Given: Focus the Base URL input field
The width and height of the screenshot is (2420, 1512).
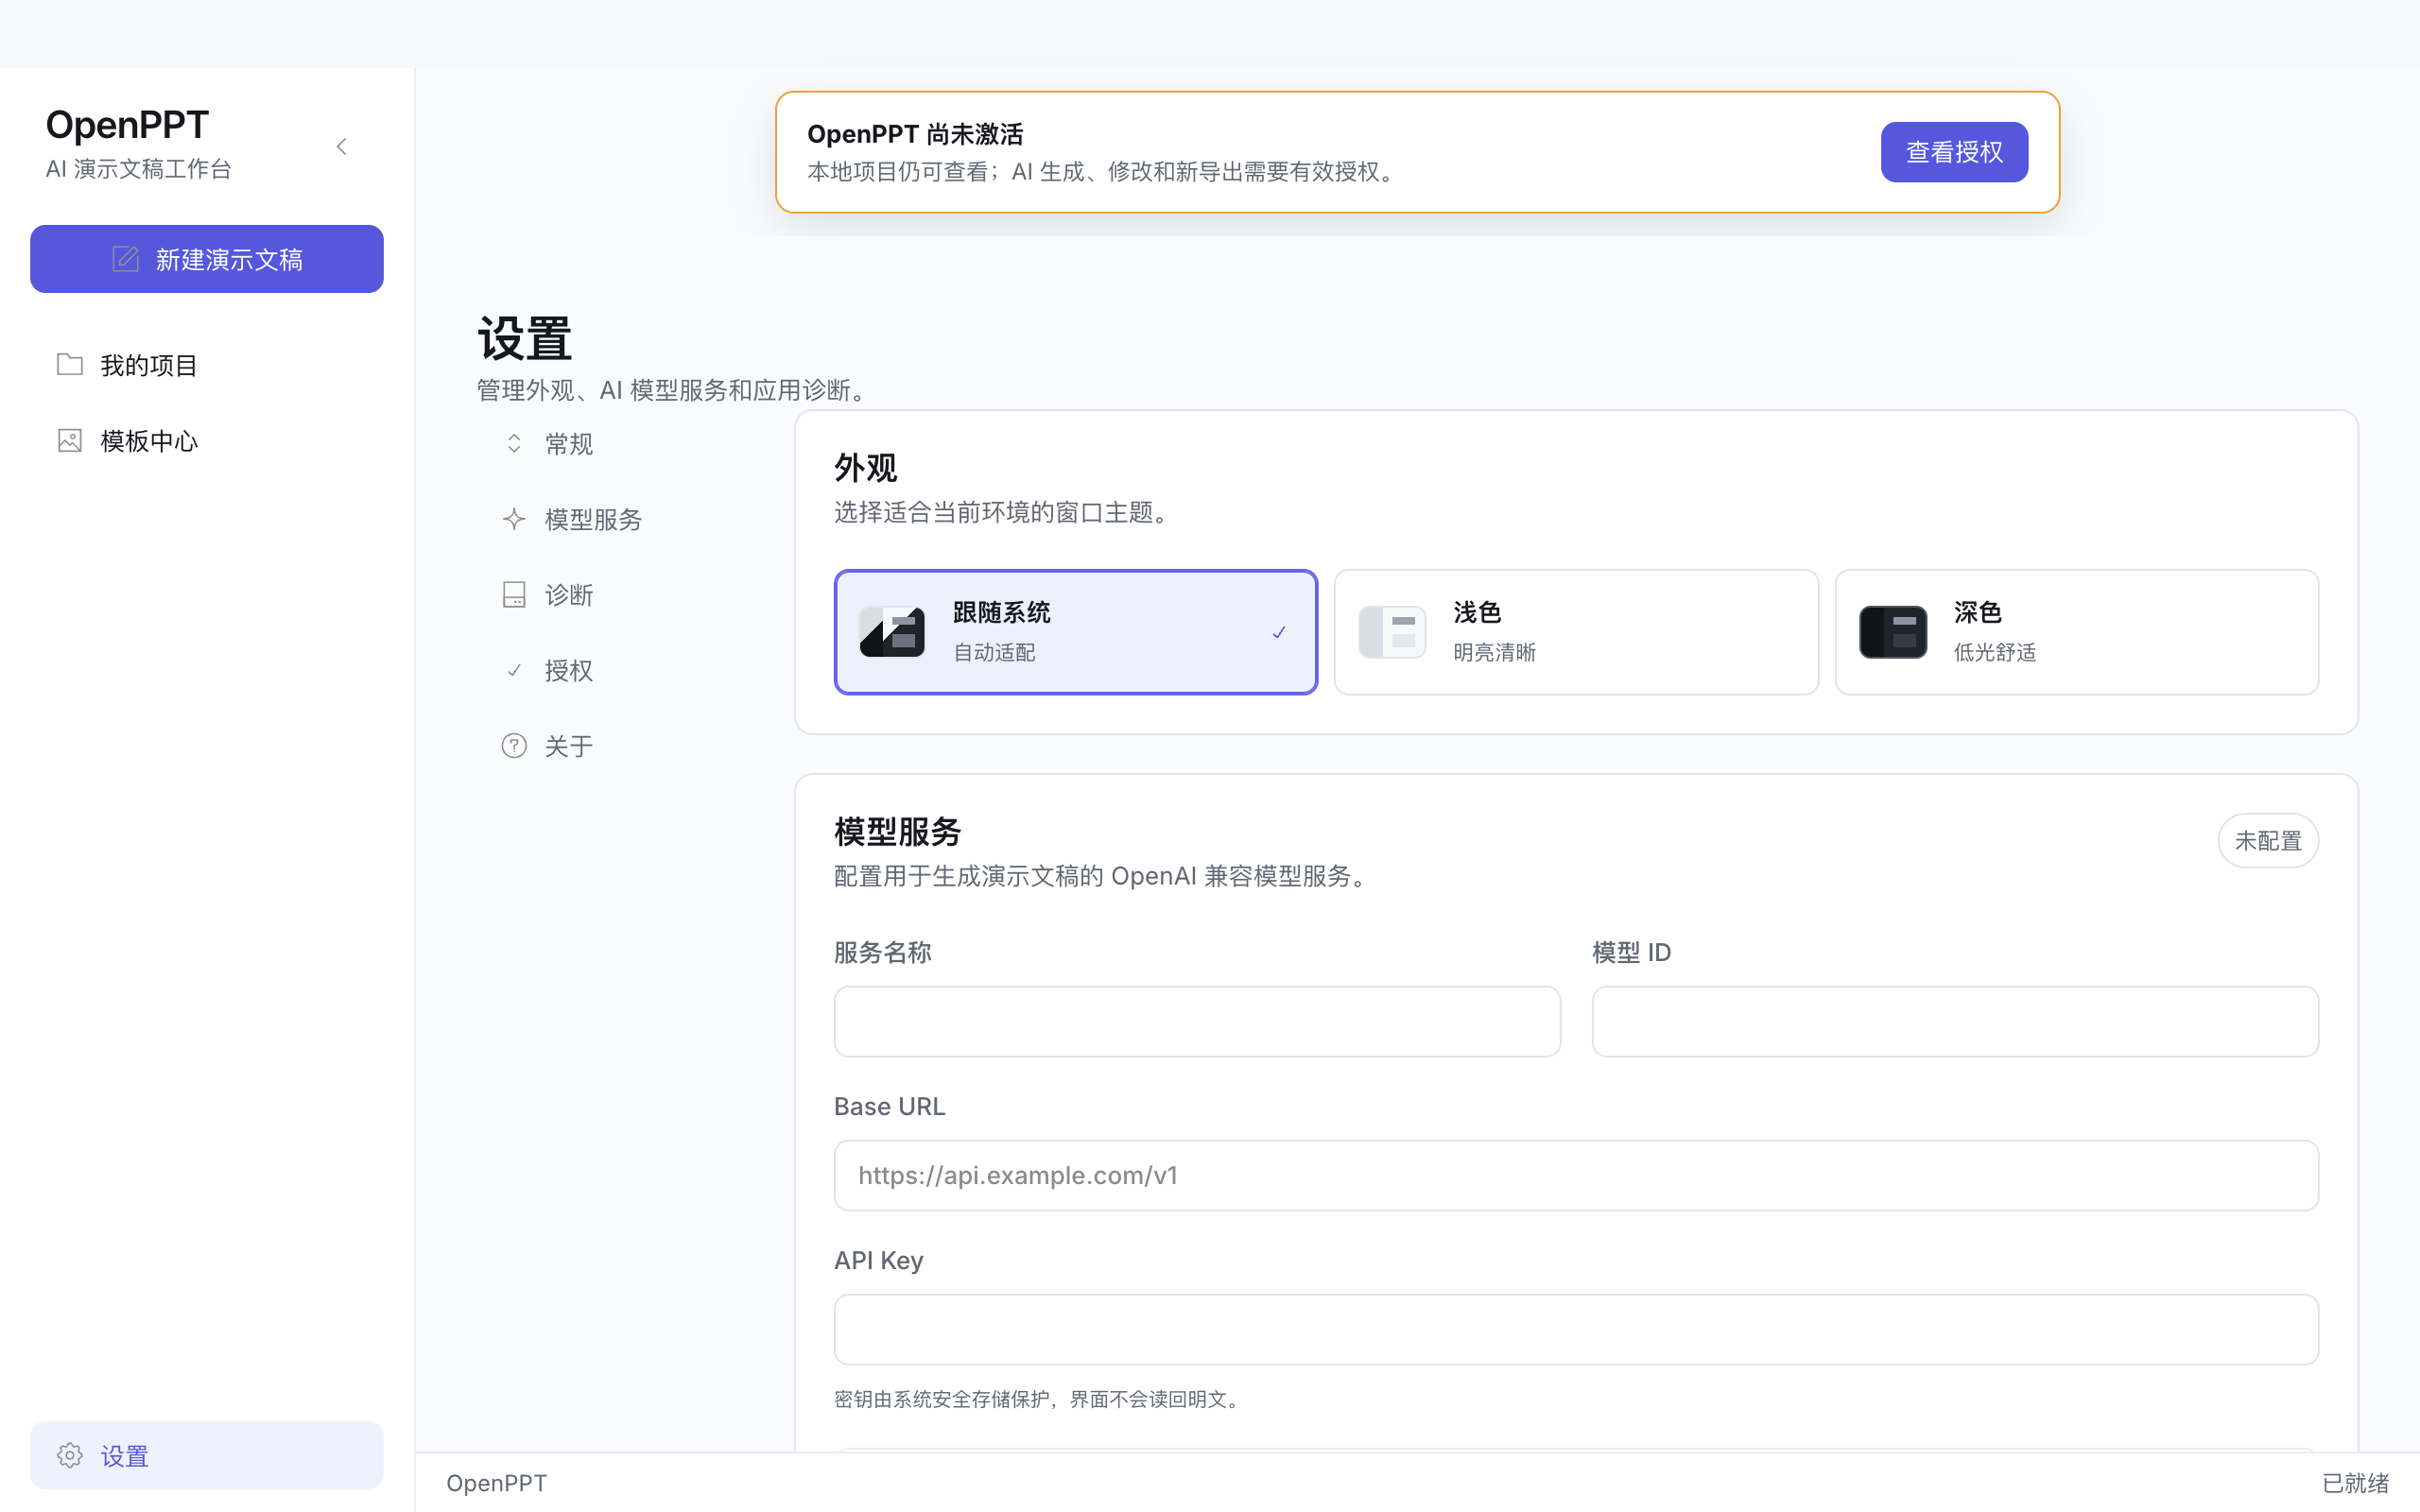Looking at the screenshot, I should (x=1576, y=1175).
